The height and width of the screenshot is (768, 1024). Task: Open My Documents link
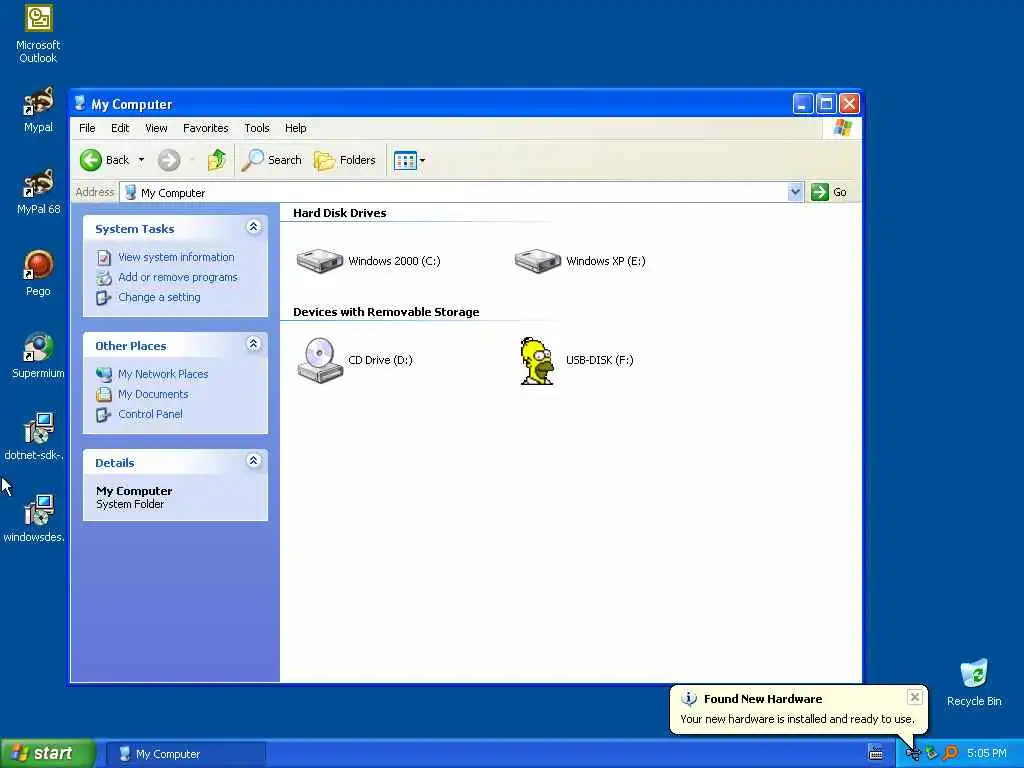pyautogui.click(x=153, y=394)
